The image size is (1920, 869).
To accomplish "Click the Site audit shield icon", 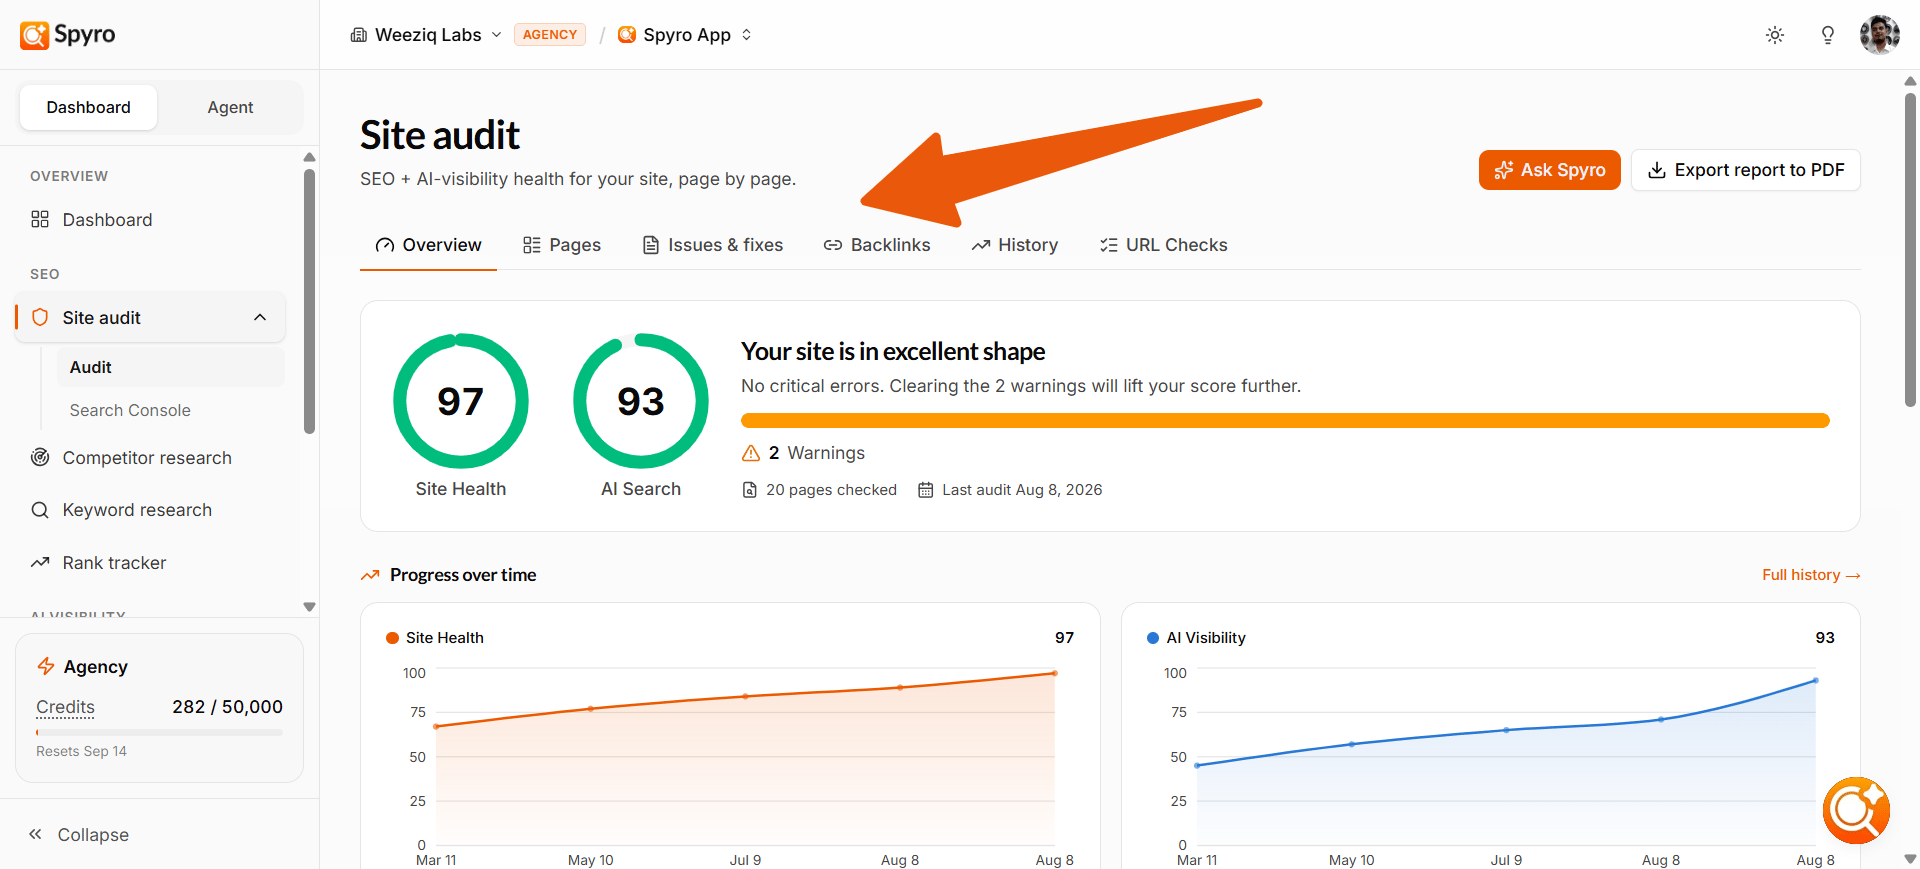I will coord(40,317).
